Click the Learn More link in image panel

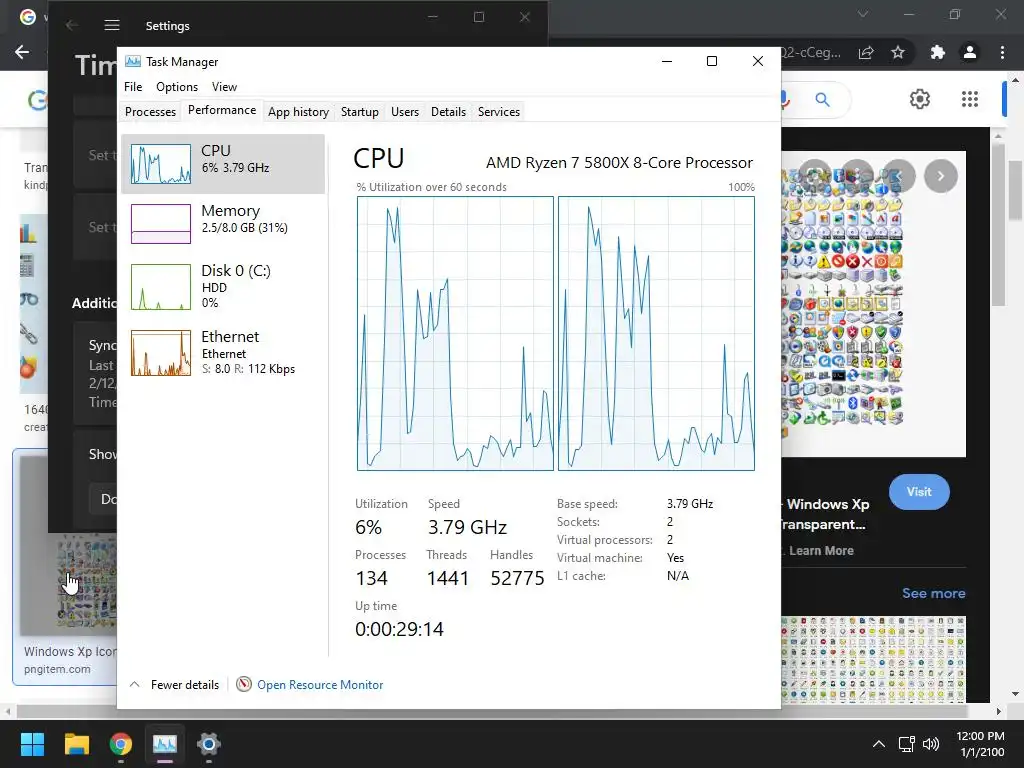821,551
